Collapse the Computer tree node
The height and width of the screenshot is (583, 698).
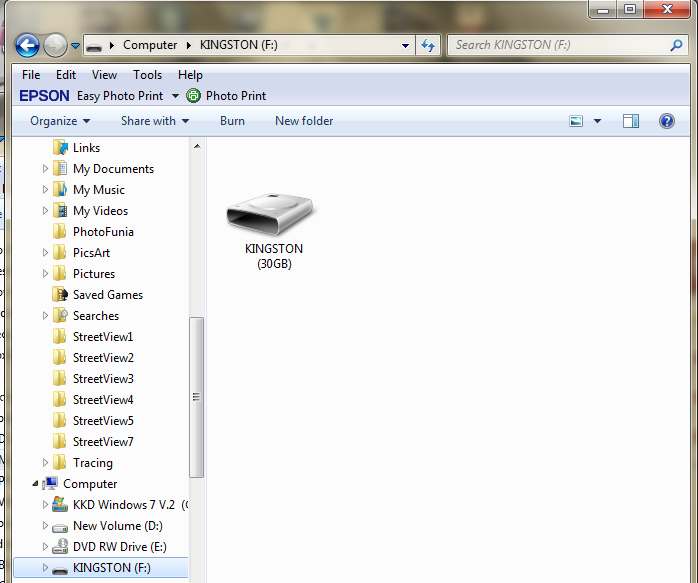(35, 484)
